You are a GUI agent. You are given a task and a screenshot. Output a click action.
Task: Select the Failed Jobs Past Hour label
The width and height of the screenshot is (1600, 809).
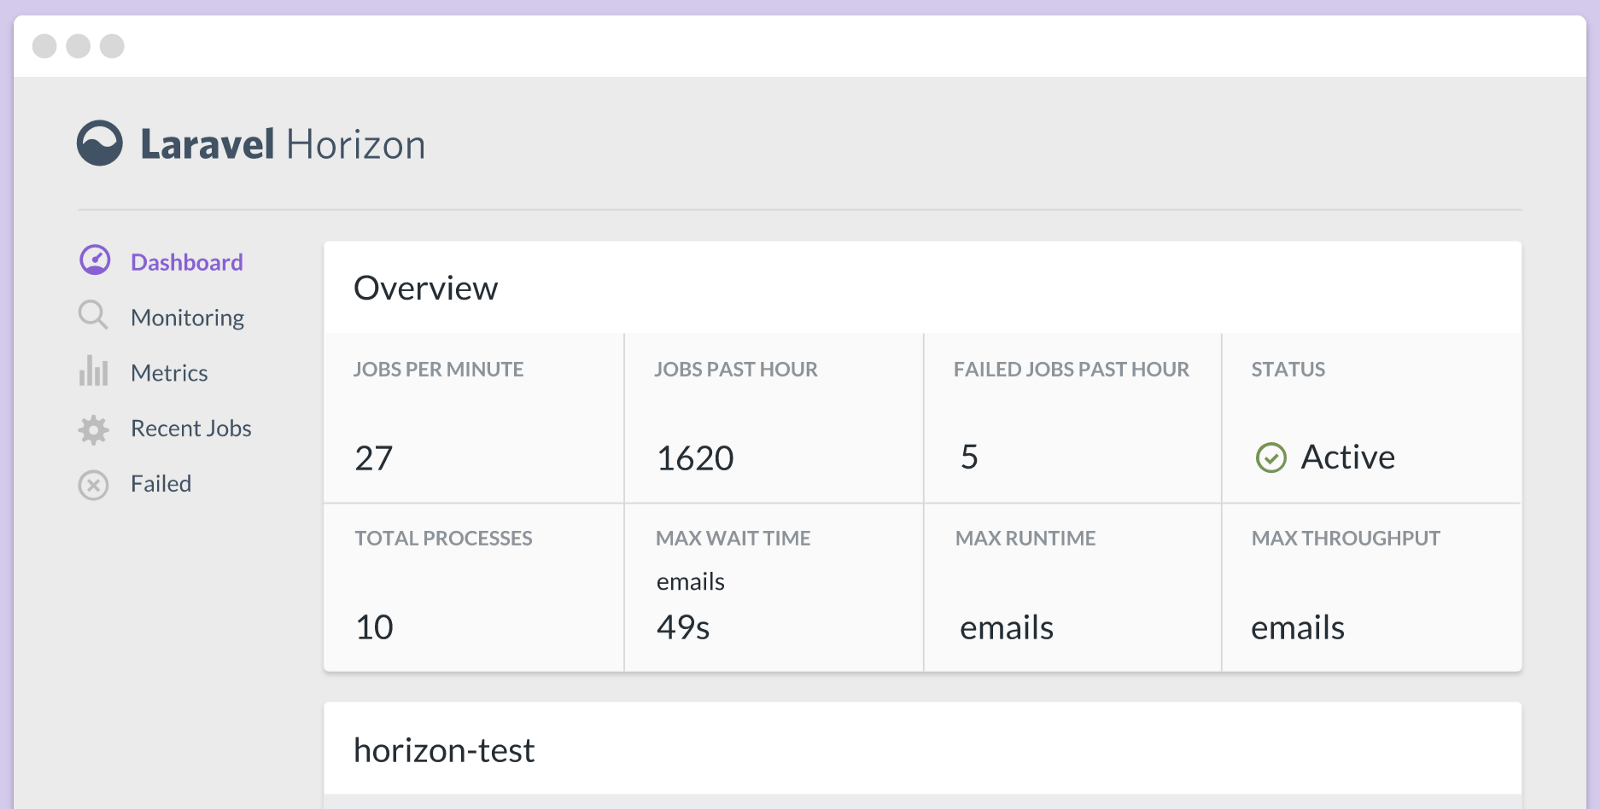coord(1071,369)
